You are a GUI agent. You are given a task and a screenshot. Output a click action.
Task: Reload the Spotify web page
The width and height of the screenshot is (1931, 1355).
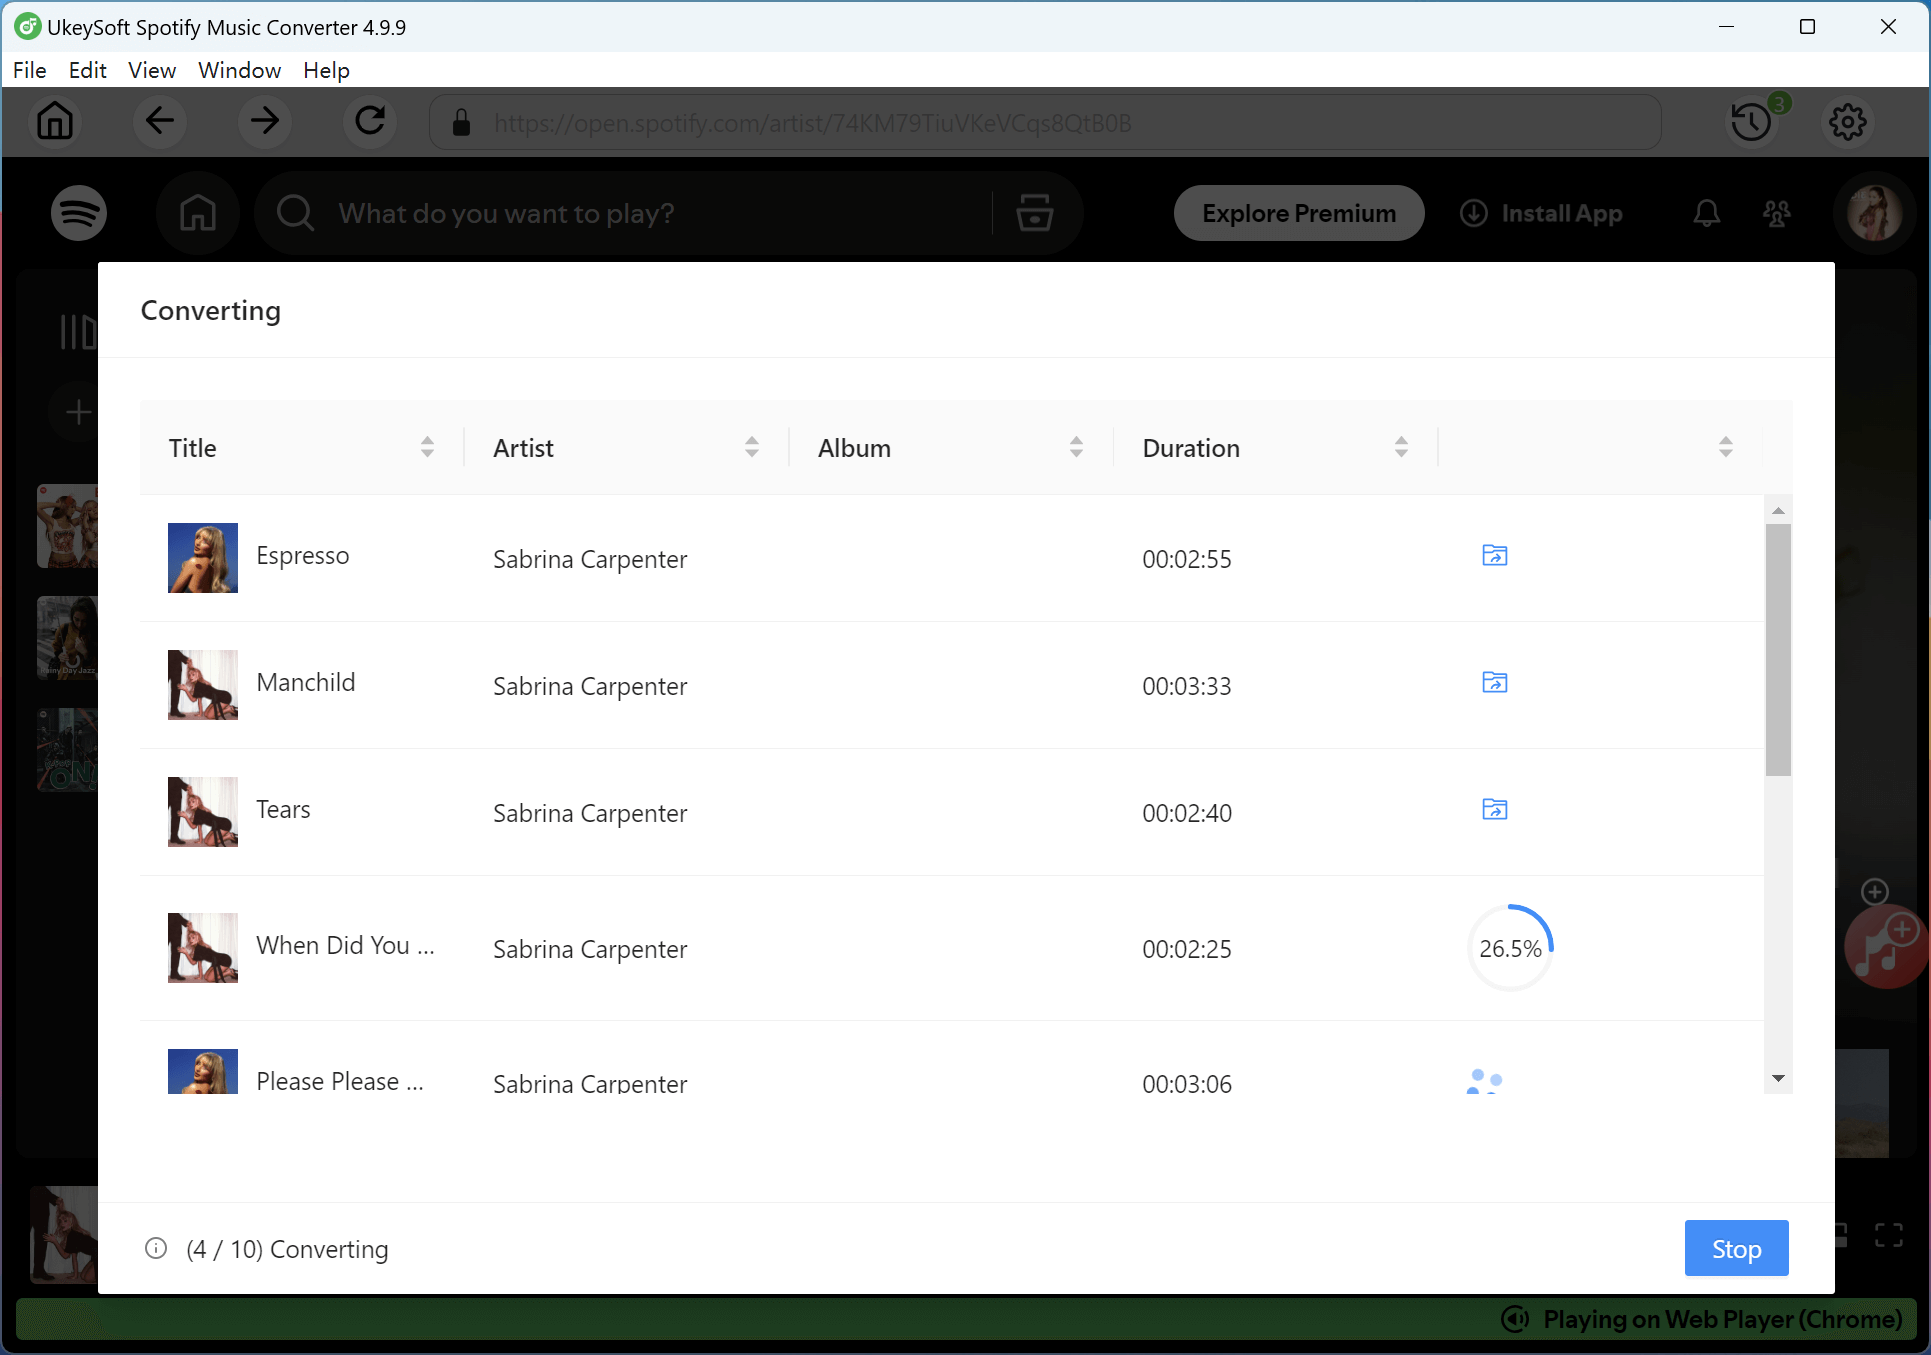[x=369, y=121]
